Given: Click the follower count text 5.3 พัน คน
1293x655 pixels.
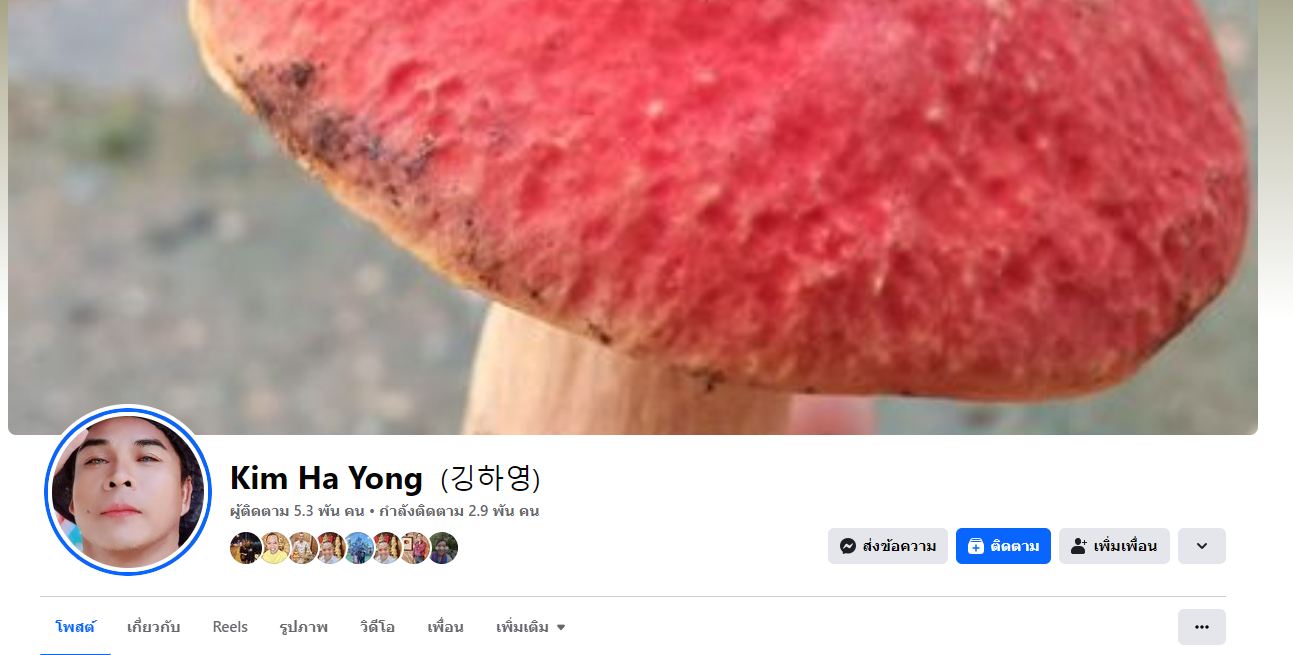Looking at the screenshot, I should pos(329,511).
